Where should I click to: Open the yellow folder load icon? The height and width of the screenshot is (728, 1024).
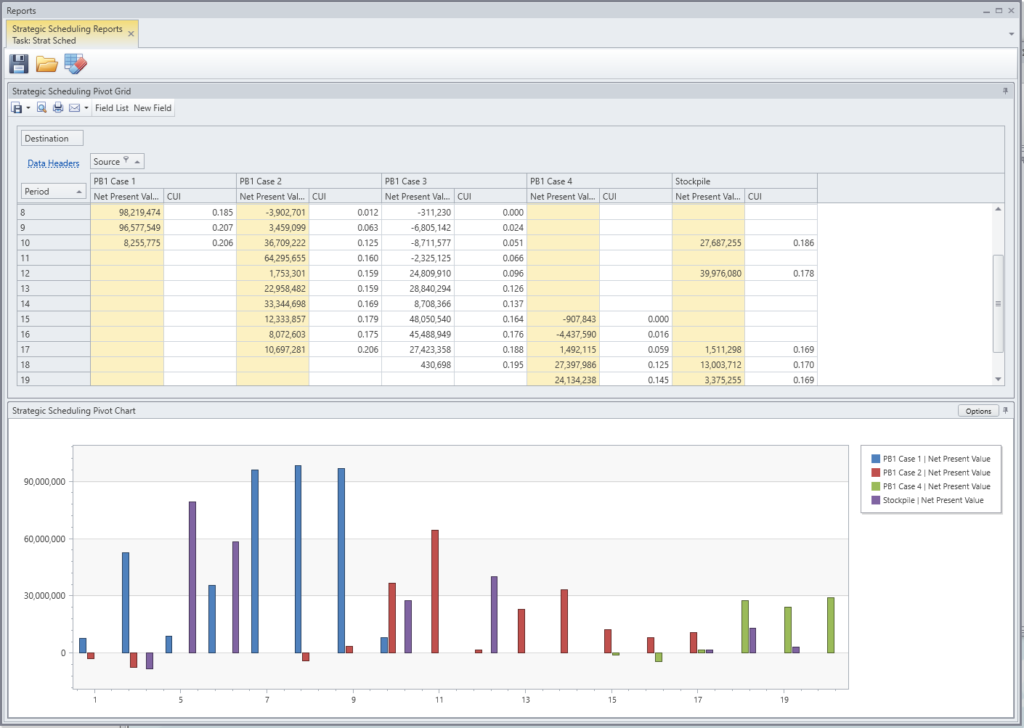(x=46, y=64)
